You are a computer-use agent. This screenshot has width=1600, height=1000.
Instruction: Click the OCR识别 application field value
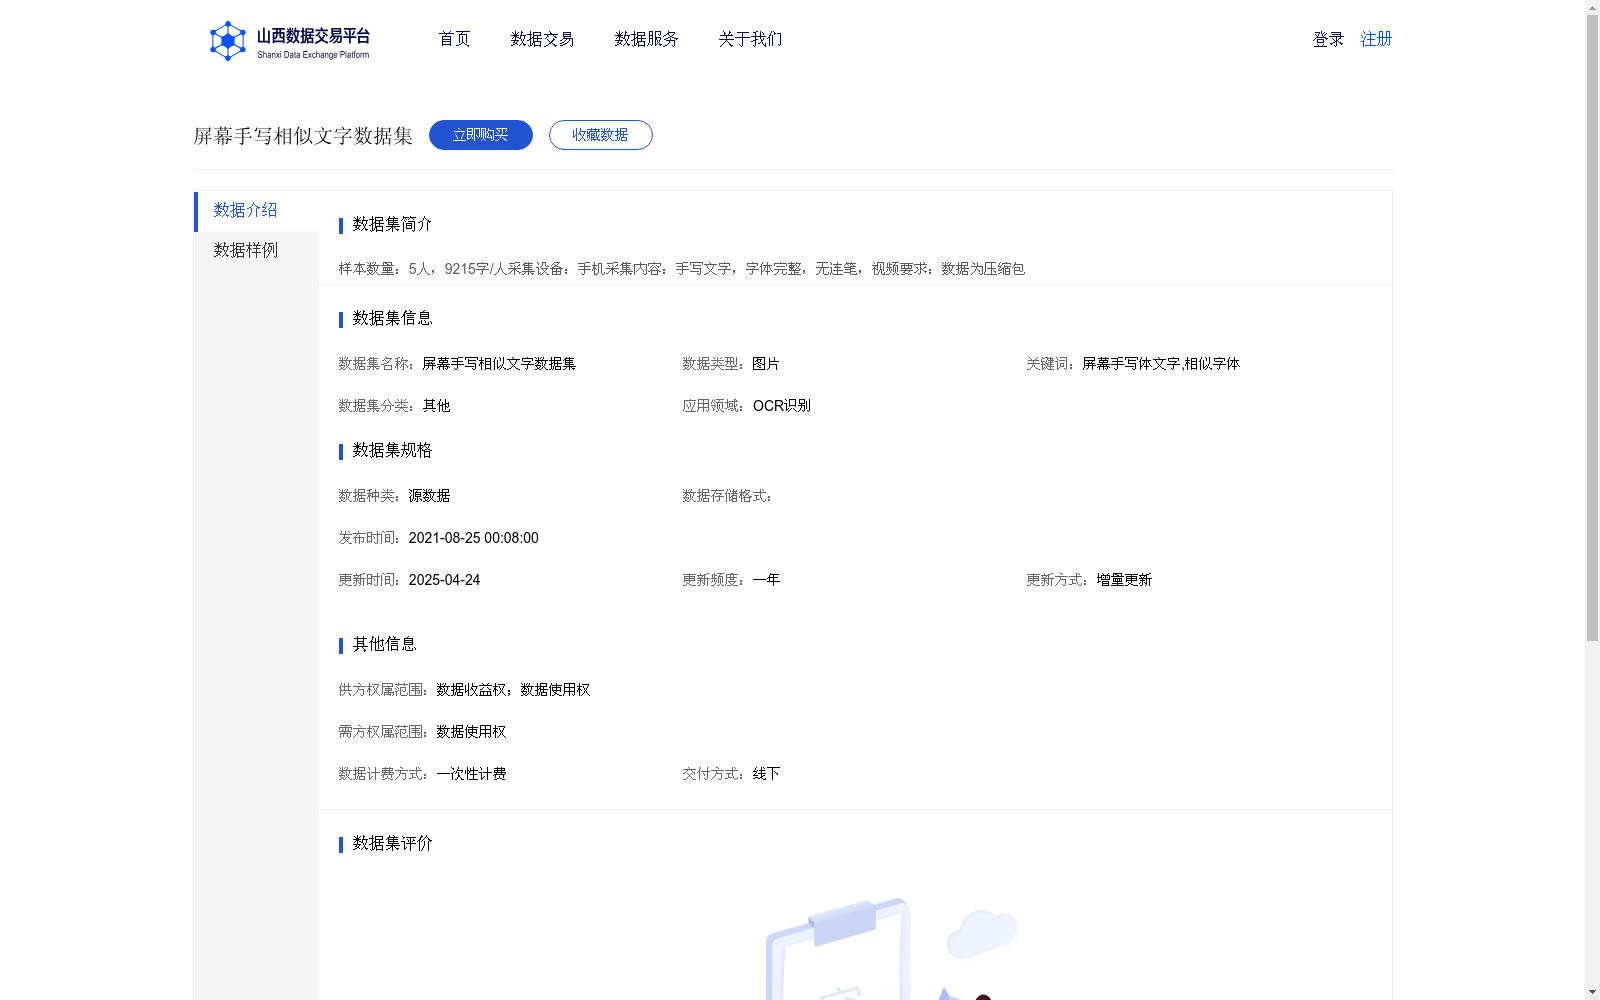(782, 406)
